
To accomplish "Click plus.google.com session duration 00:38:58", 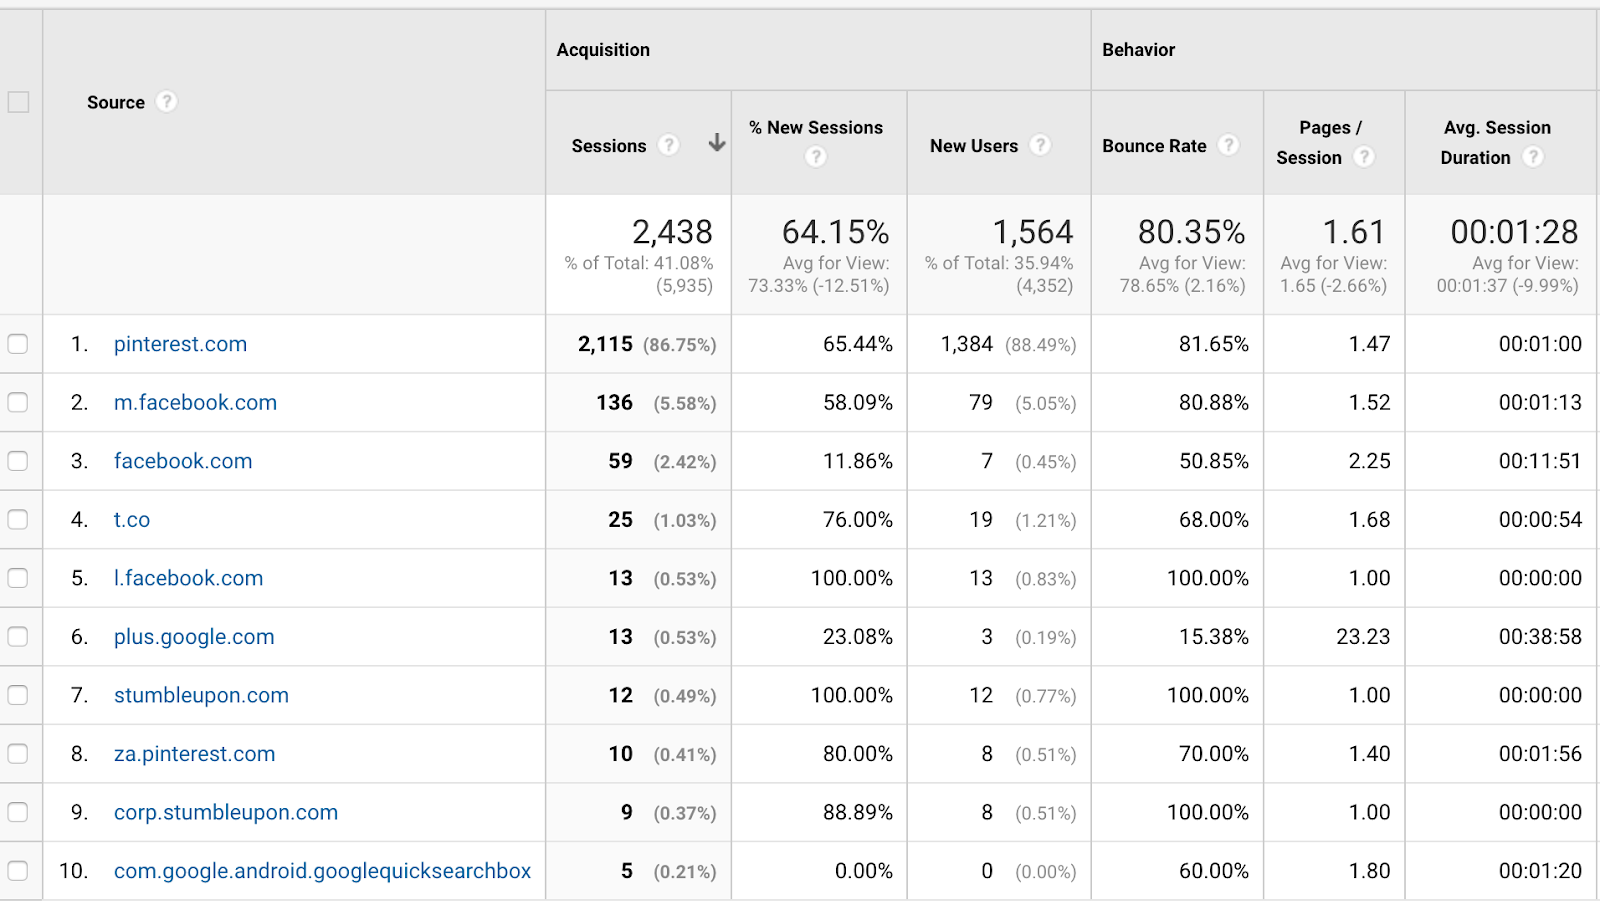I will [1540, 636].
